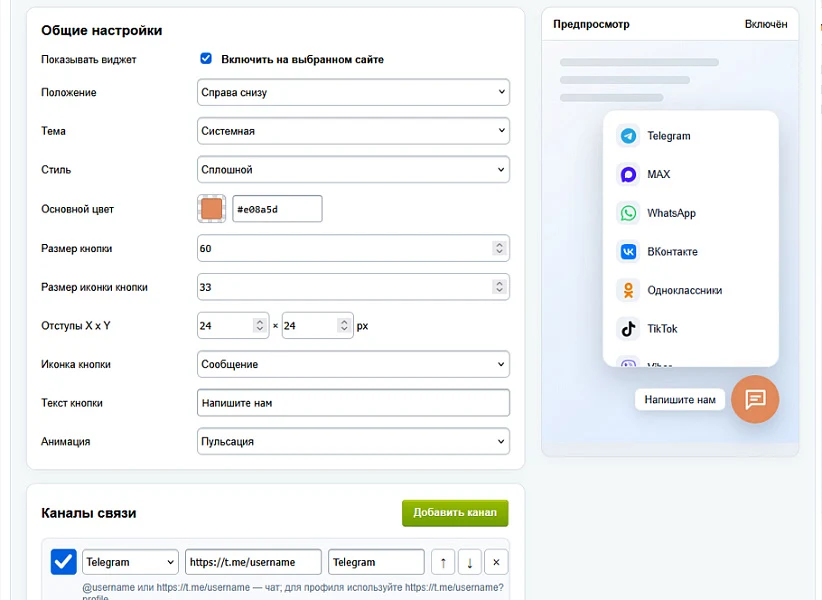Click the VKontakte icon in preview
The width and height of the screenshot is (822, 600).
[628, 252]
